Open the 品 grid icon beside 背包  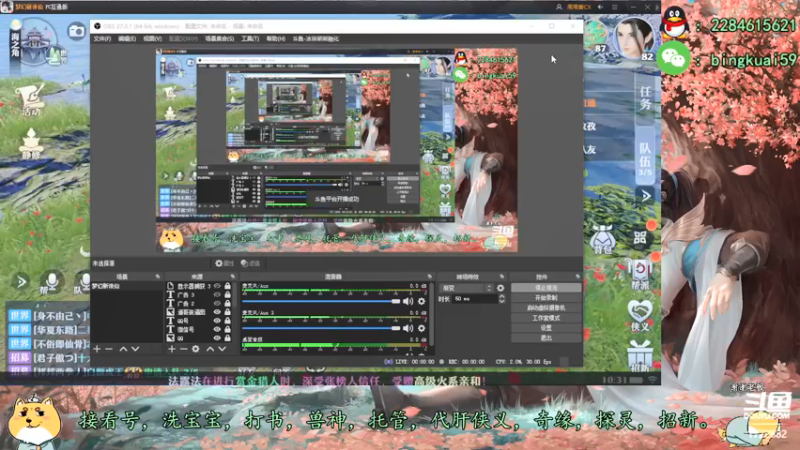coord(640,238)
